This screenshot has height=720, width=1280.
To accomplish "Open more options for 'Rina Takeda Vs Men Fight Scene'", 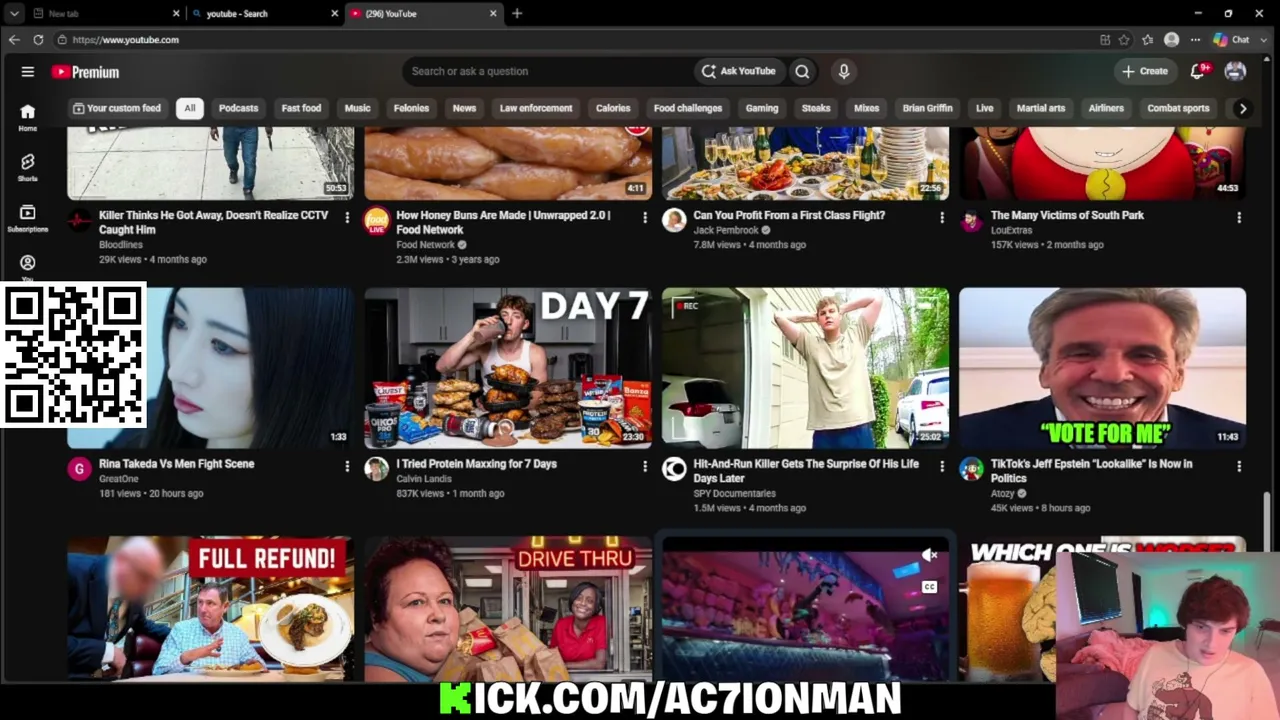I will tap(347, 466).
